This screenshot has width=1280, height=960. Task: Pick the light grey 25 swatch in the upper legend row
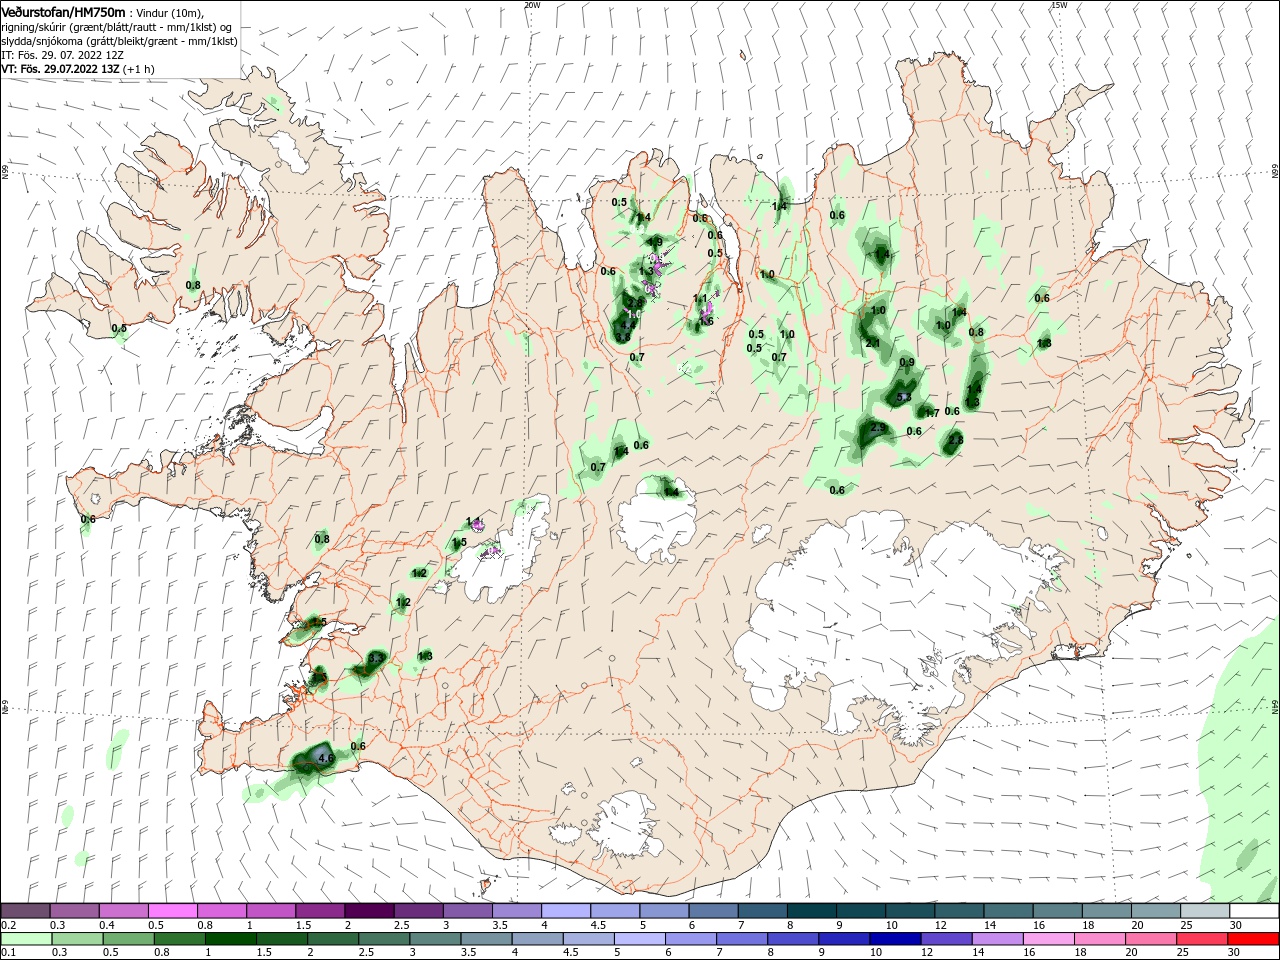[x=1204, y=911]
